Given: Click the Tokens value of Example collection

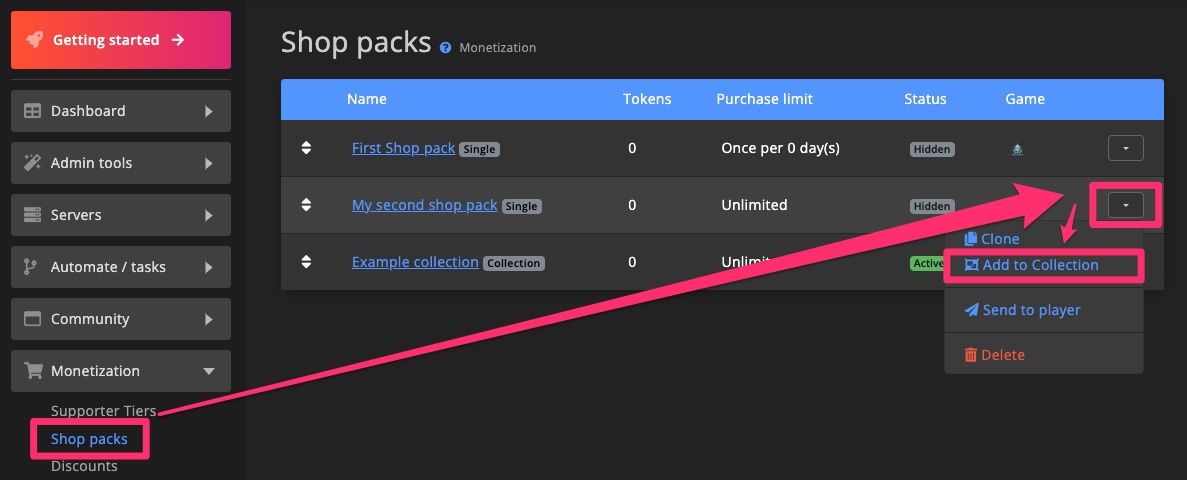Looking at the screenshot, I should [x=632, y=262].
